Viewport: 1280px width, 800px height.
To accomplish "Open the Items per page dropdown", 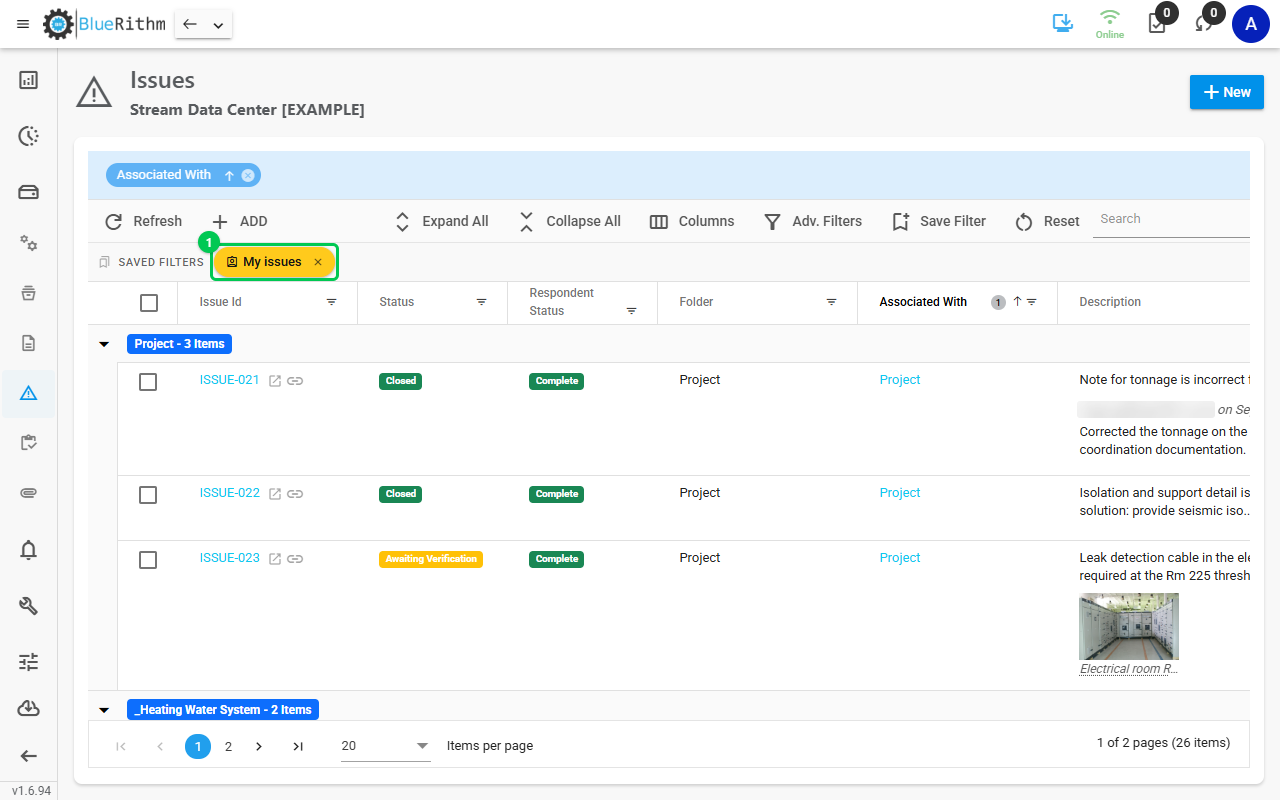I will pyautogui.click(x=386, y=746).
